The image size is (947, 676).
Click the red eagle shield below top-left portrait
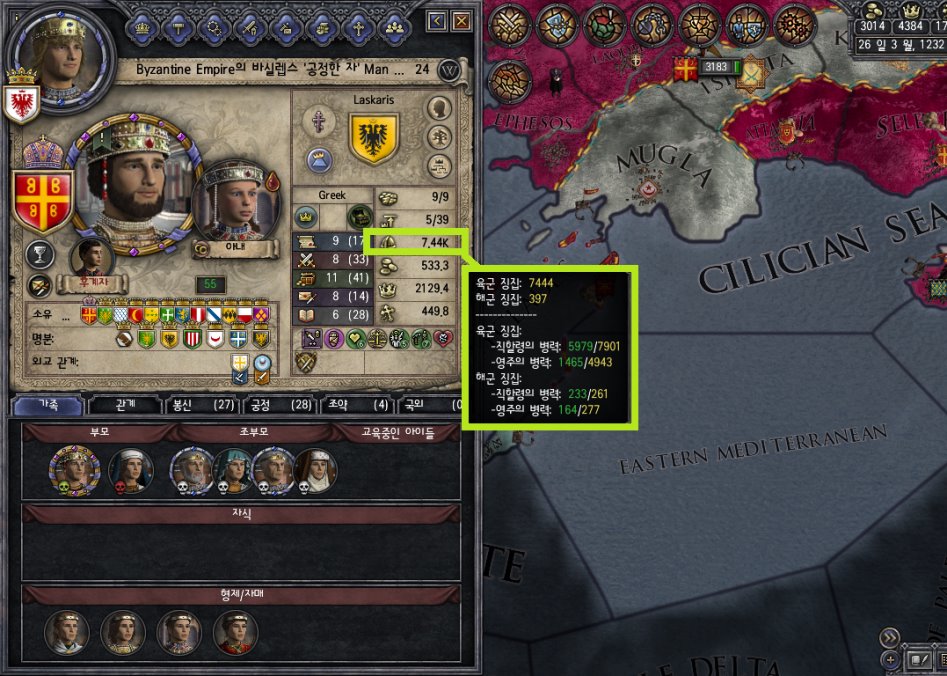21,105
